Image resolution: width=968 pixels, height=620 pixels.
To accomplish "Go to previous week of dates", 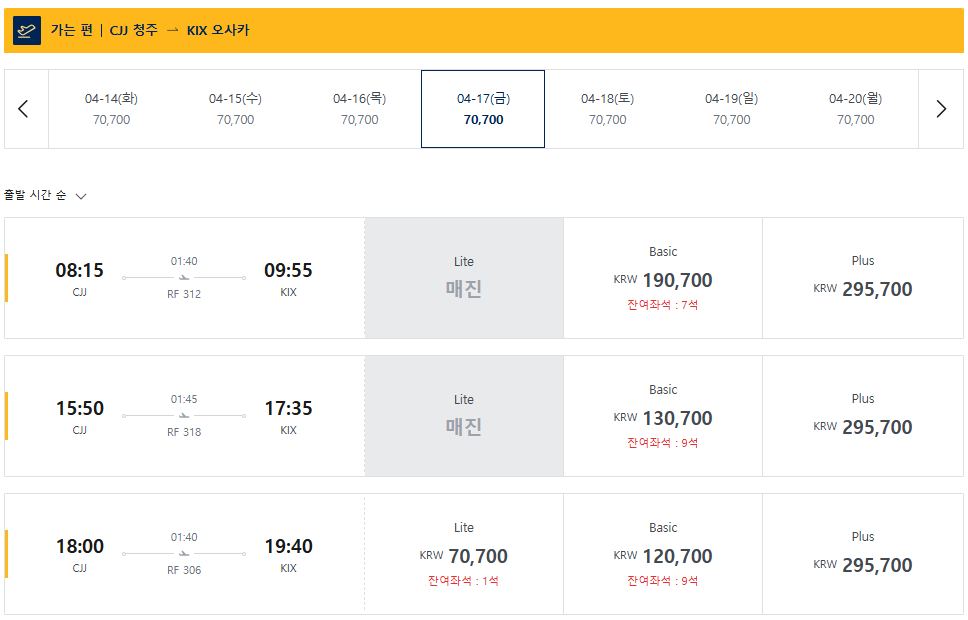I will [x=23, y=109].
